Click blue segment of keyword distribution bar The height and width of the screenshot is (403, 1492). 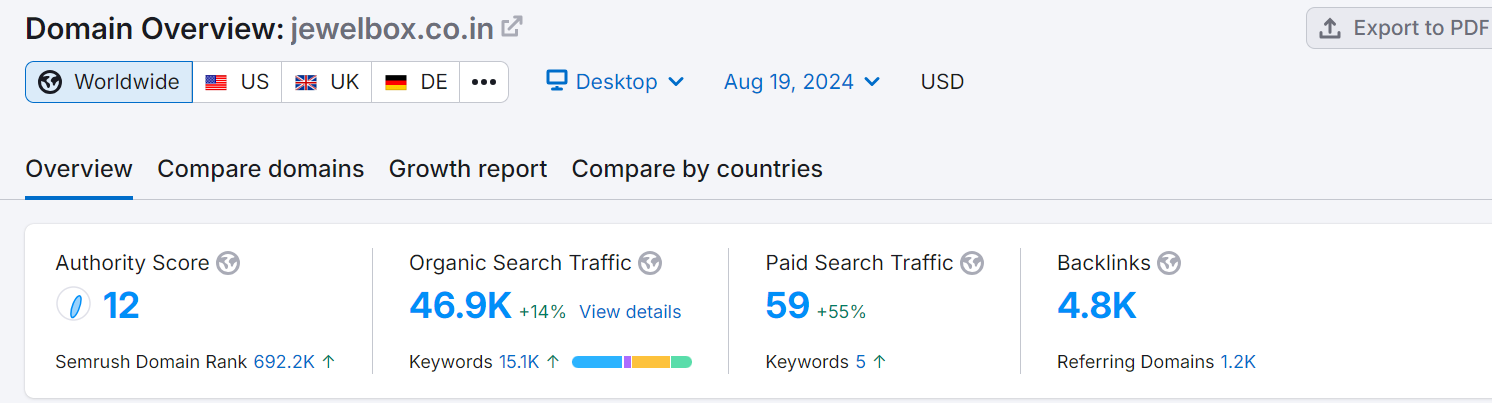(x=597, y=362)
